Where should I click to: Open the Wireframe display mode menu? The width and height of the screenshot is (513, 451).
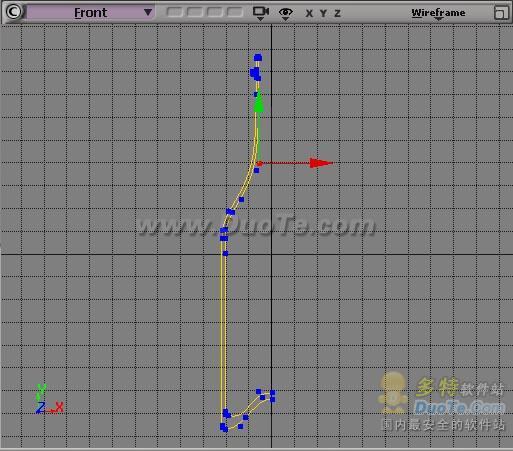pyautogui.click(x=438, y=13)
